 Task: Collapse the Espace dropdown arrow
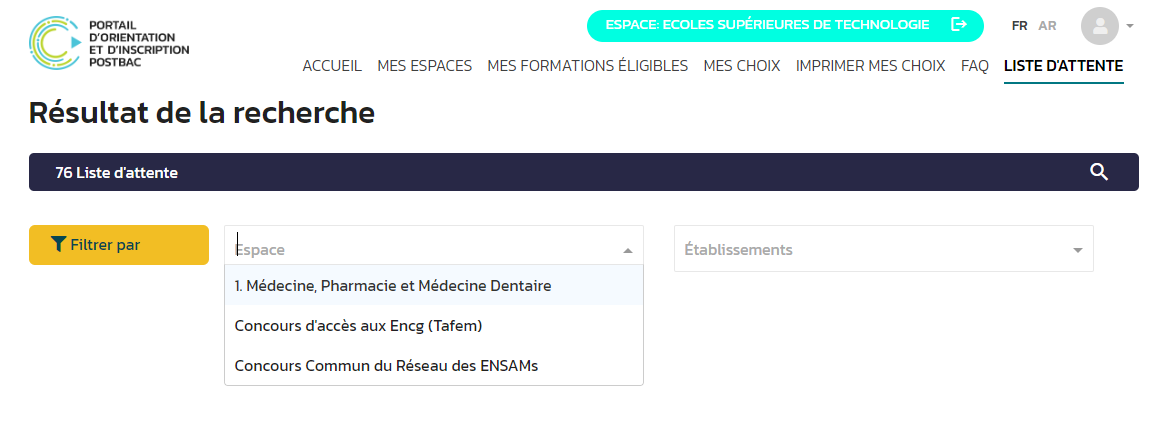pos(627,250)
